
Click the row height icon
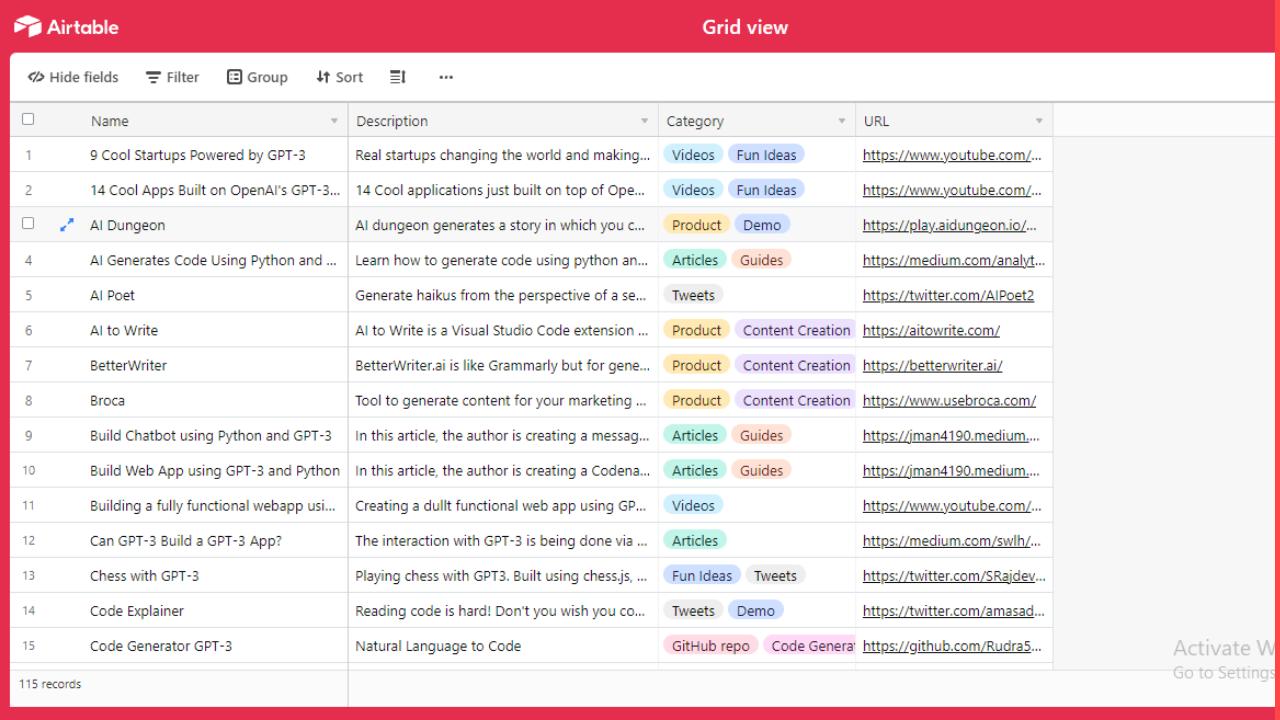398,77
